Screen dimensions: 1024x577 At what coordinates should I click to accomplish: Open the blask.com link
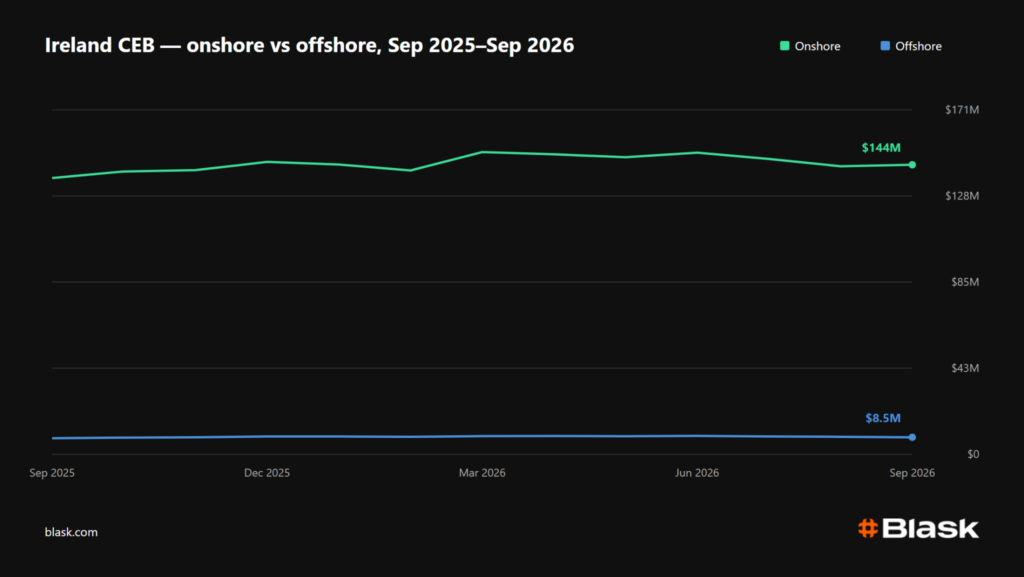[x=71, y=532]
